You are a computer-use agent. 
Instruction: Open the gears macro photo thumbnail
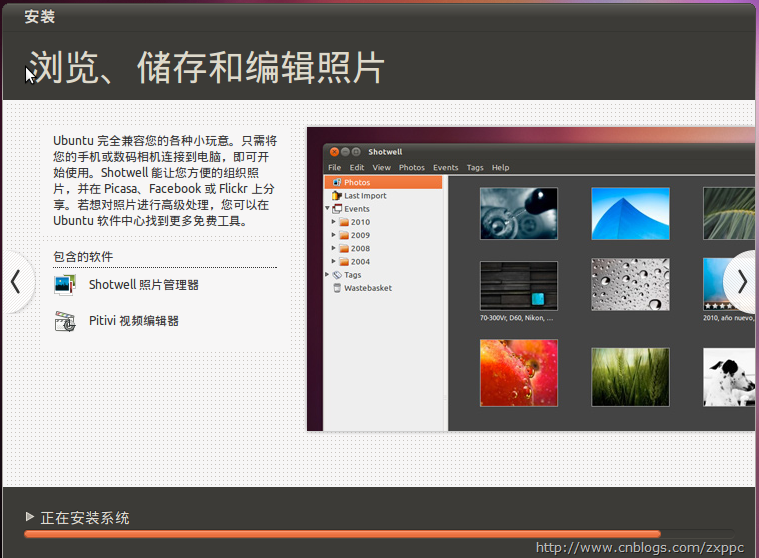518,213
